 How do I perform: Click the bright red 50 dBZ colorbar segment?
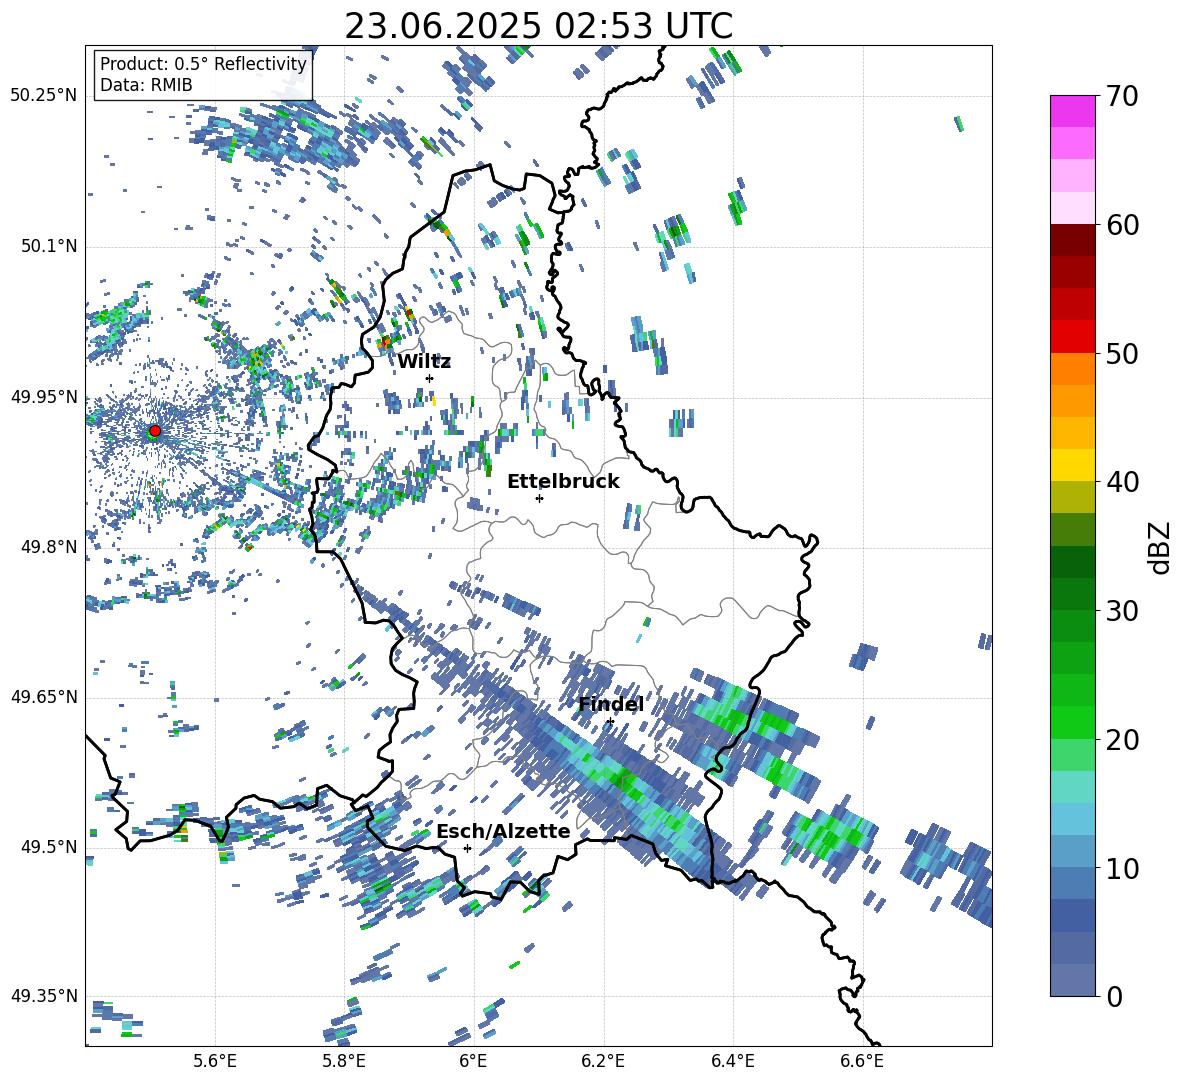(1073, 337)
